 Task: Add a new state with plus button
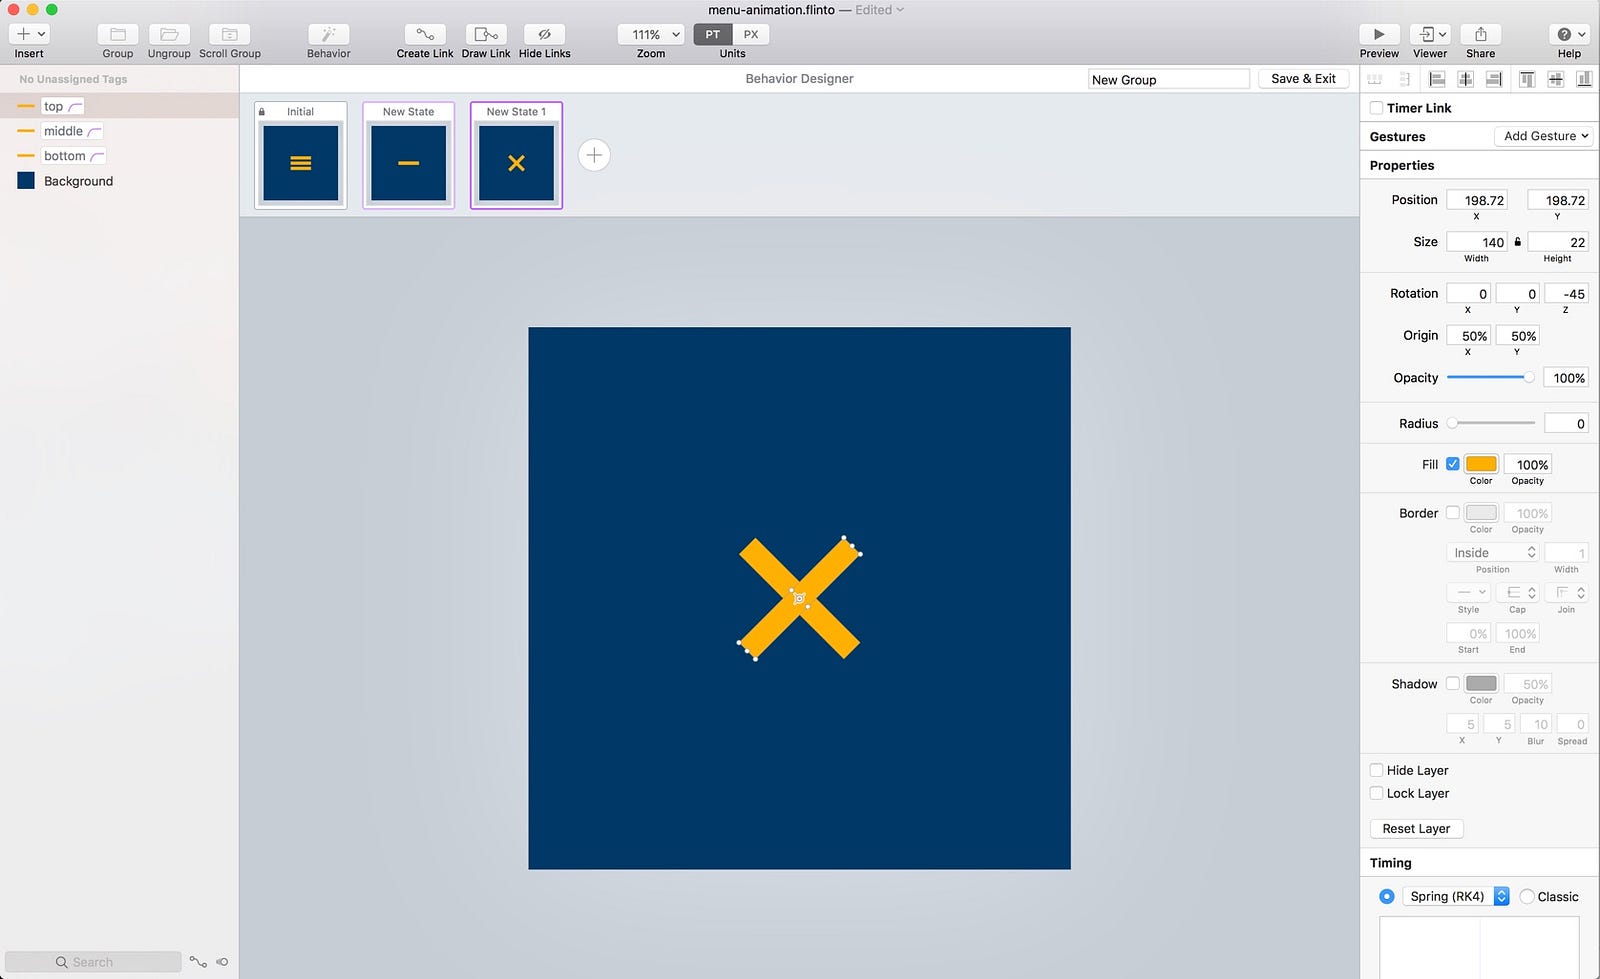pos(594,155)
